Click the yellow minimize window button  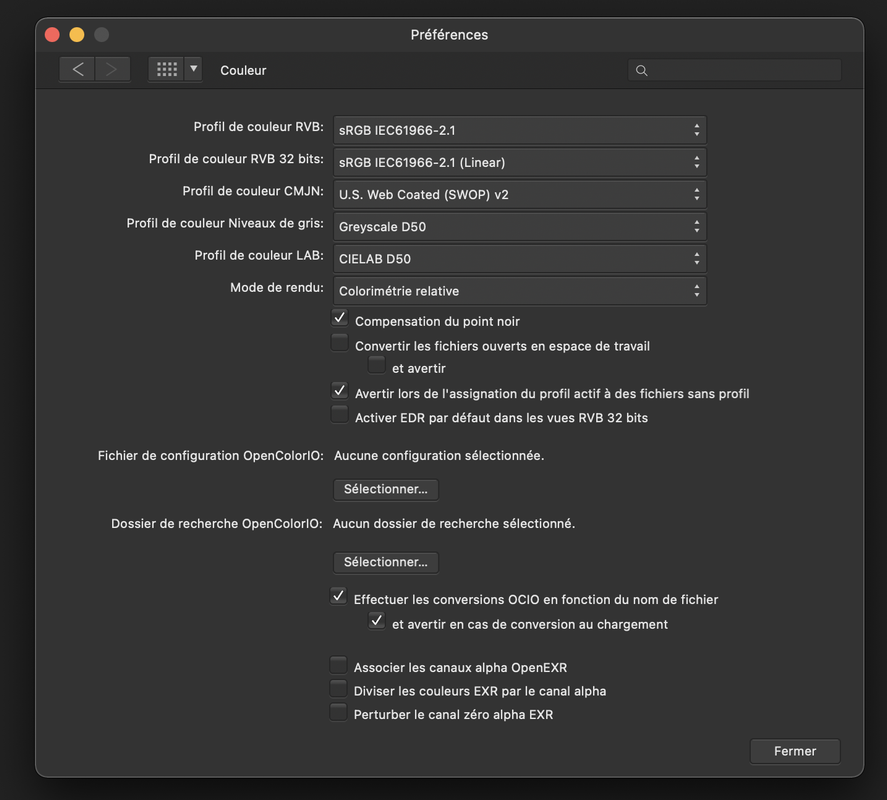77,35
